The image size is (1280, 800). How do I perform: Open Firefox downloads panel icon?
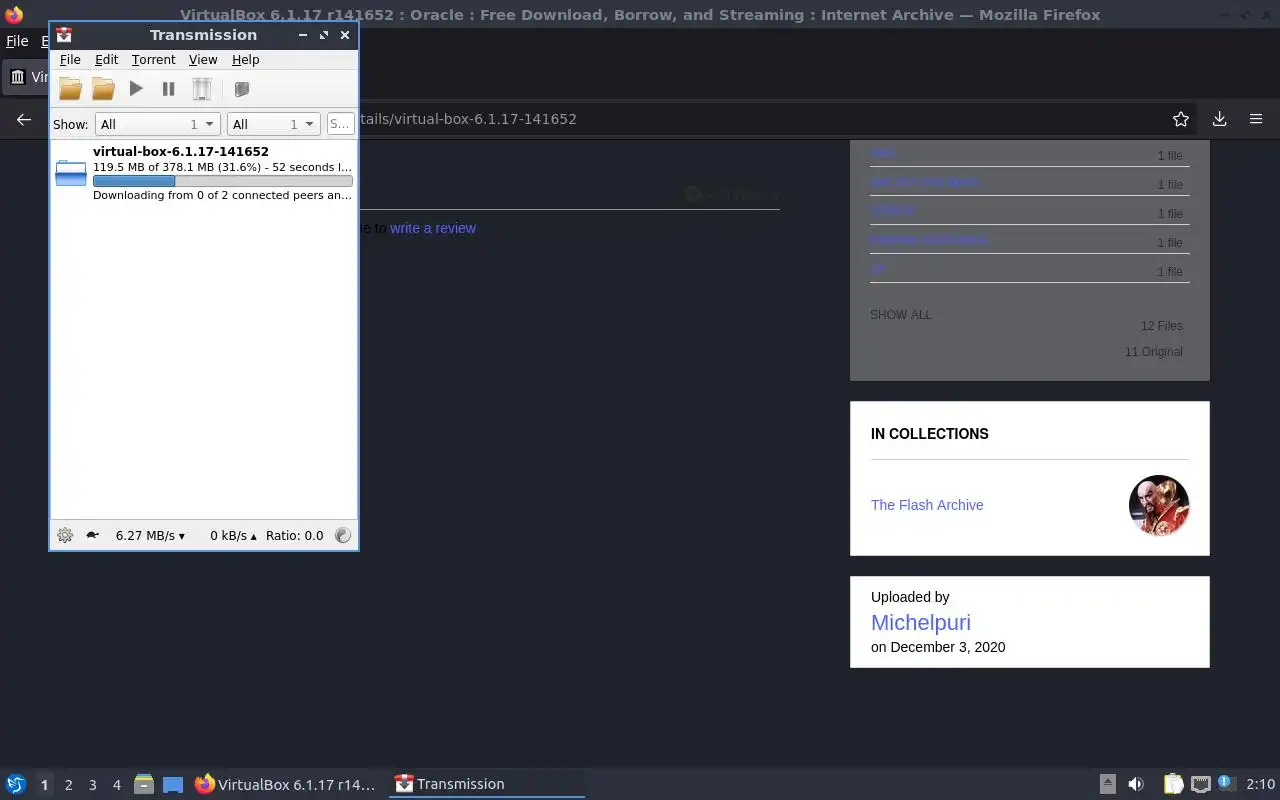1219,119
